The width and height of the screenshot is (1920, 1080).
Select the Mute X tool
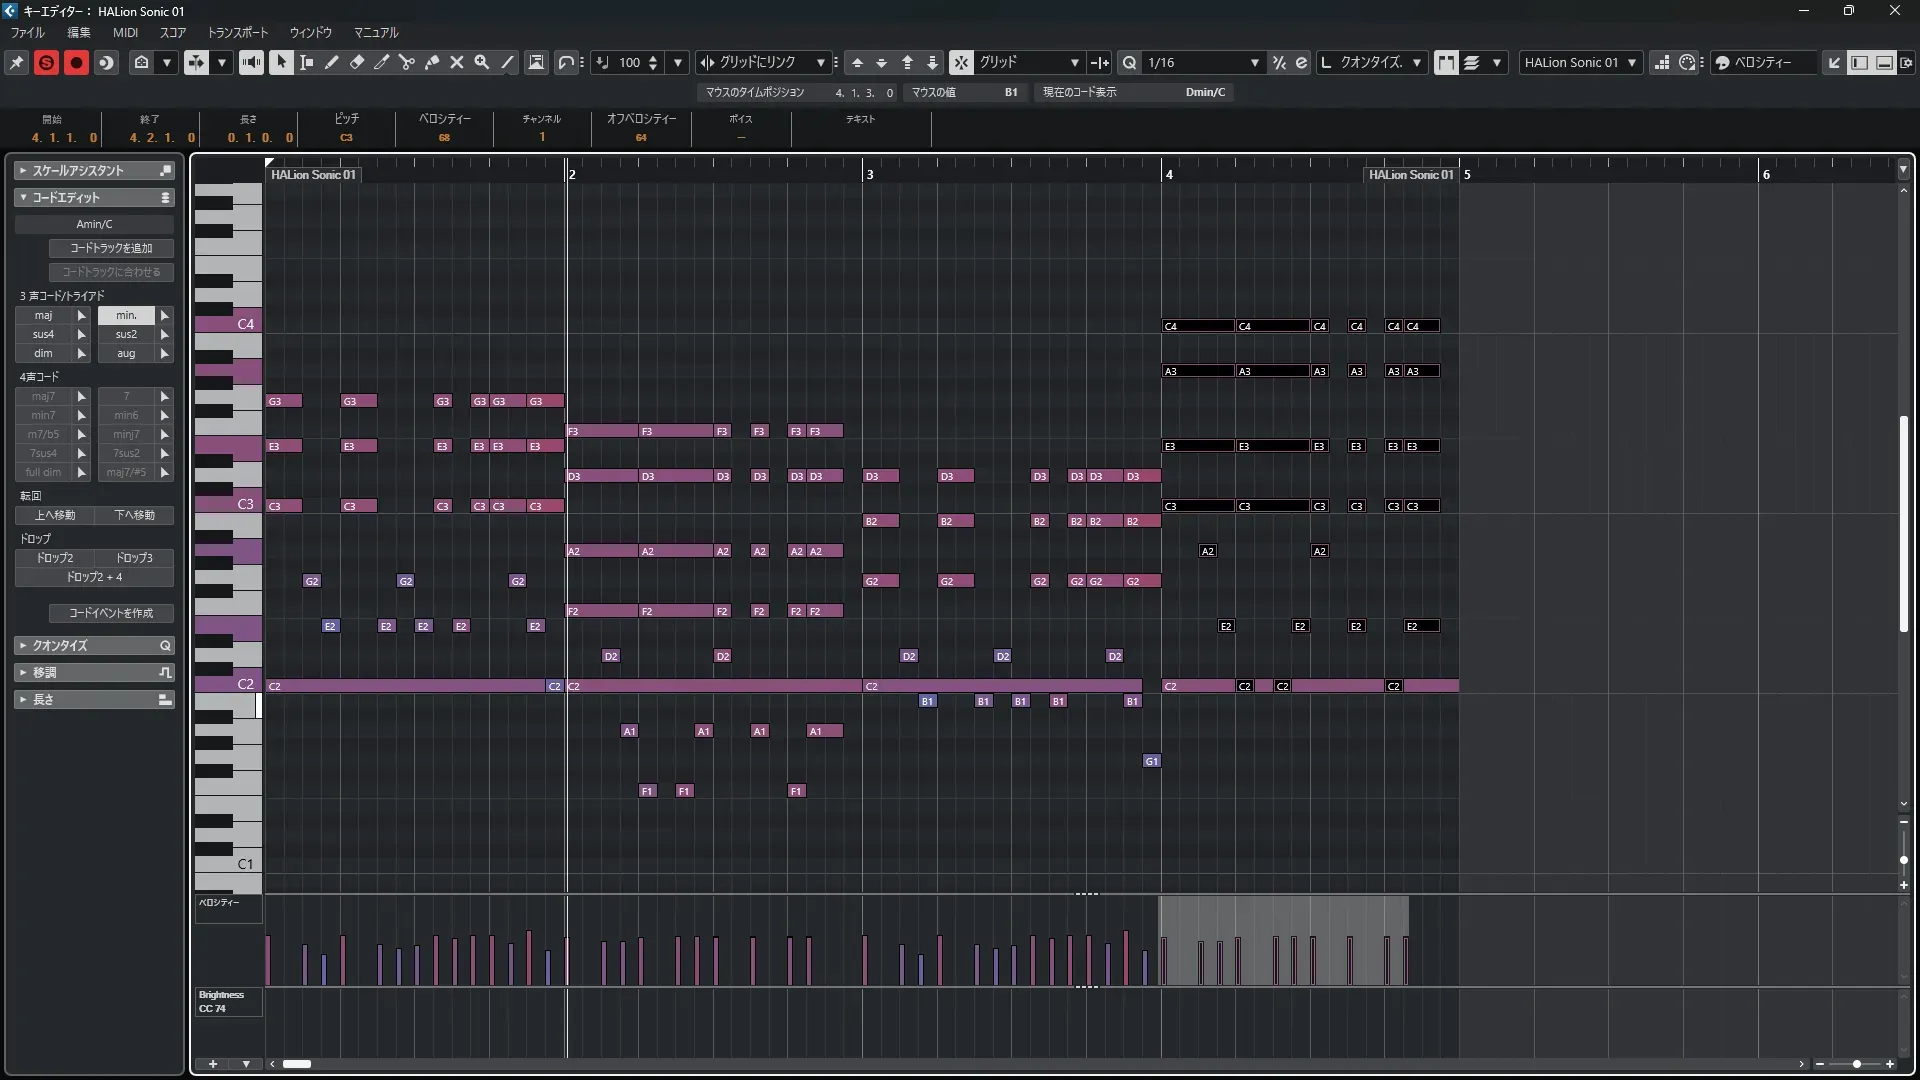click(457, 62)
